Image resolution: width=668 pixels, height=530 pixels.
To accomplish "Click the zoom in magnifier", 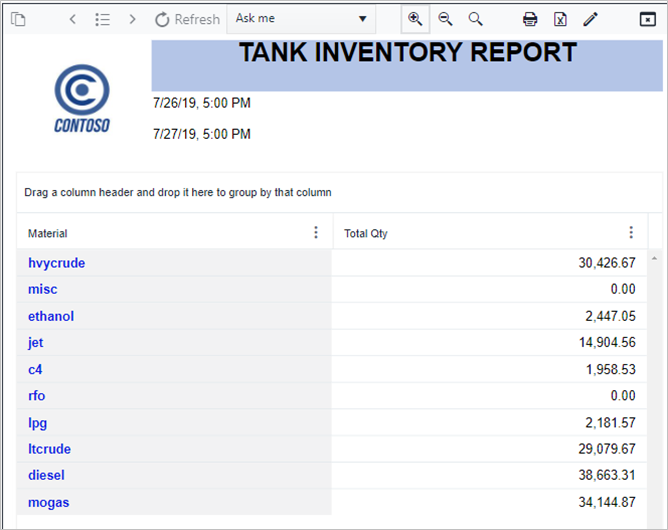I will [x=415, y=19].
